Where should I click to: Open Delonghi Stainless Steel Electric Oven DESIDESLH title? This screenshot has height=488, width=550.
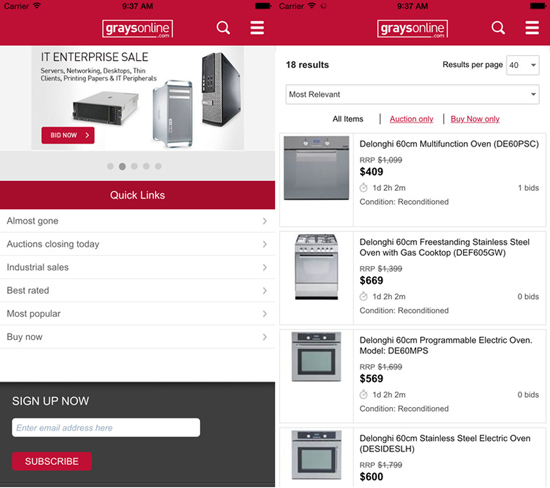coord(445,443)
